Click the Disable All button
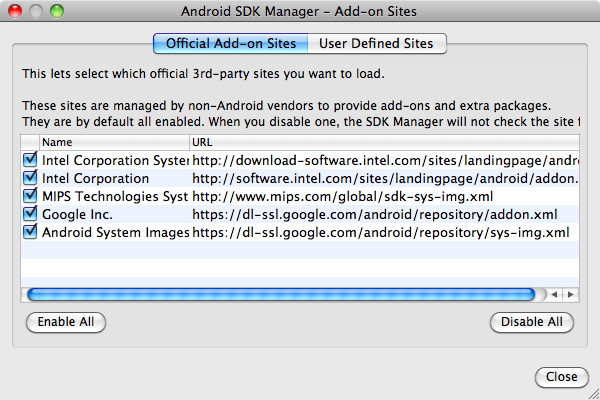600x400 pixels. point(532,322)
